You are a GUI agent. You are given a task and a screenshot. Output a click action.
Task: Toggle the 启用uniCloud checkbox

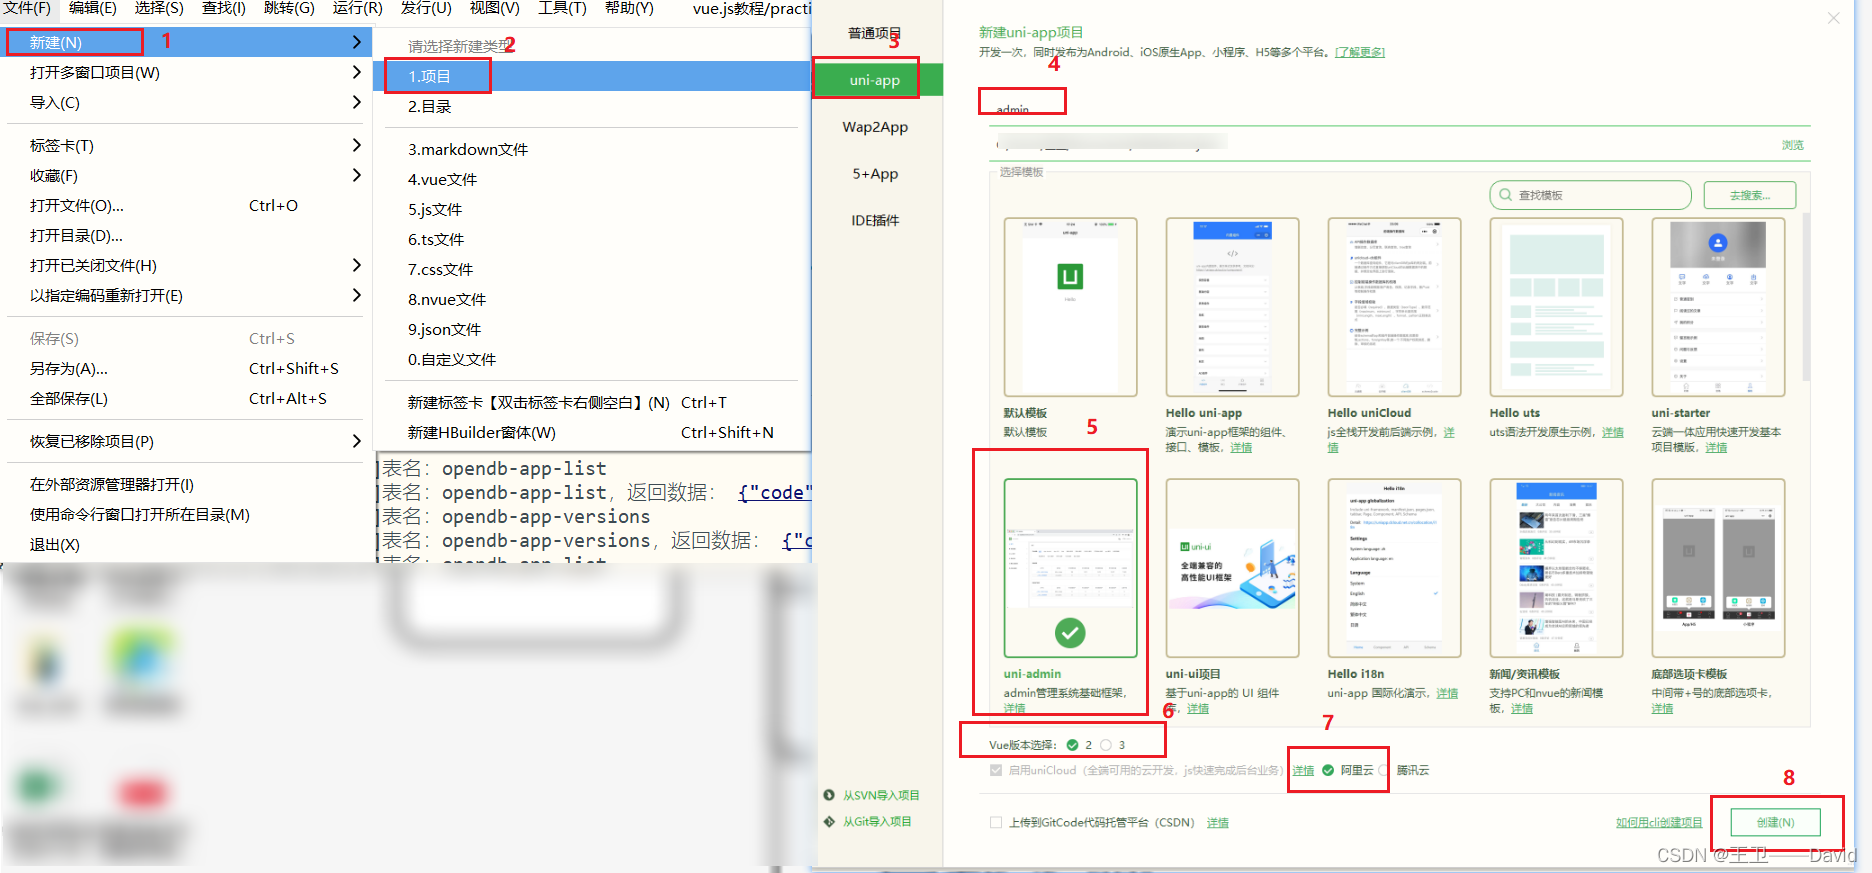click(995, 770)
